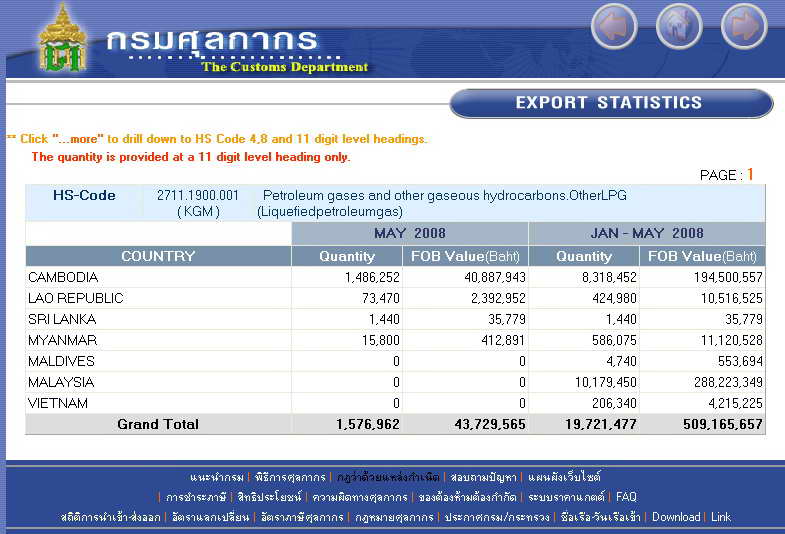Click the COUNTRY column header
The image size is (785, 534).
point(158,256)
